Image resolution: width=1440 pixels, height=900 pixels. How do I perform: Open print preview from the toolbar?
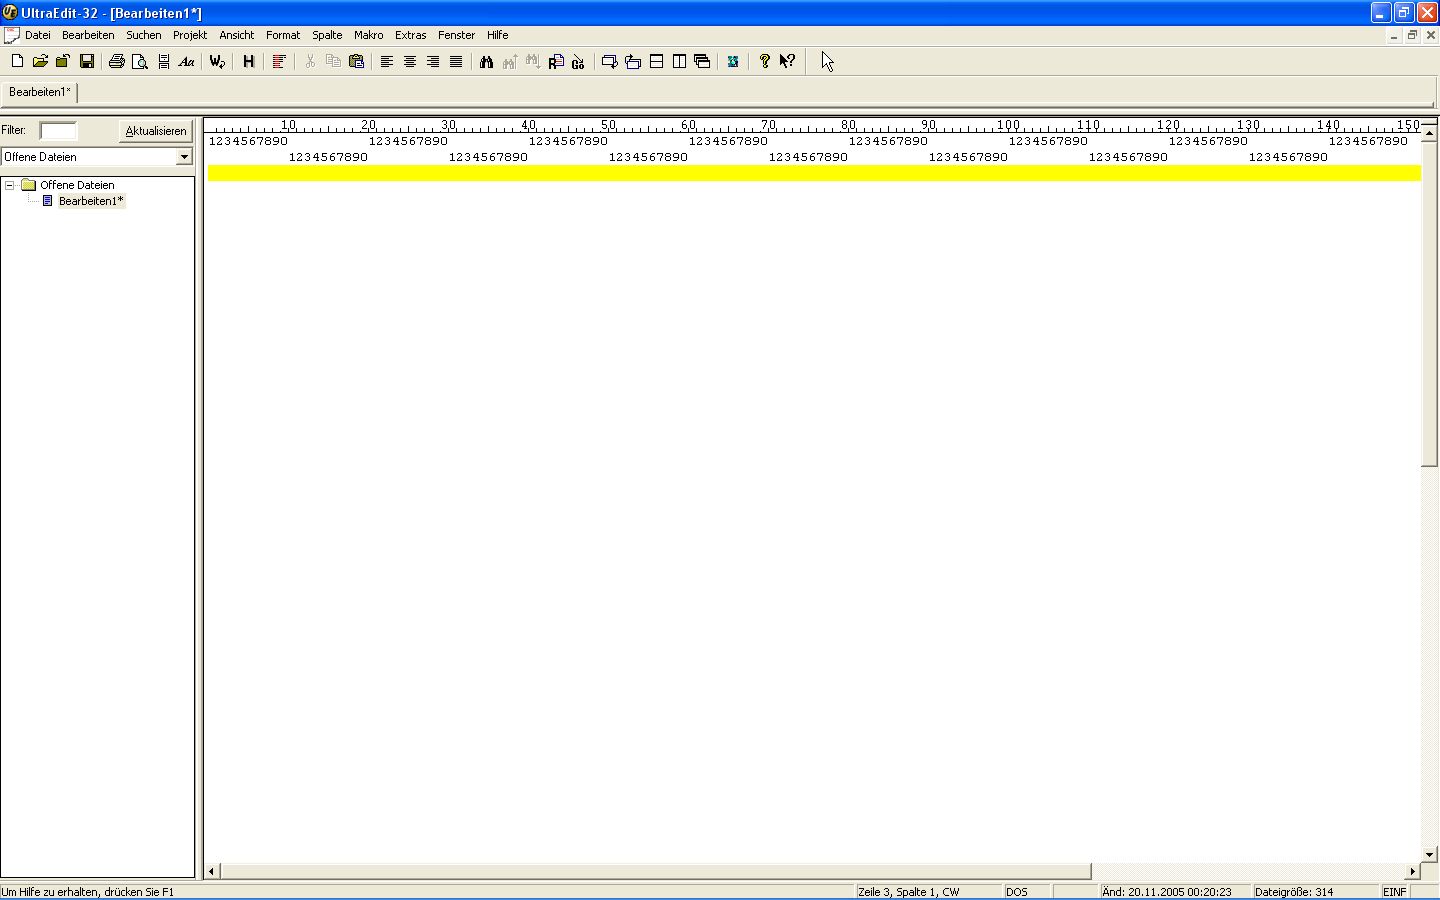(140, 62)
